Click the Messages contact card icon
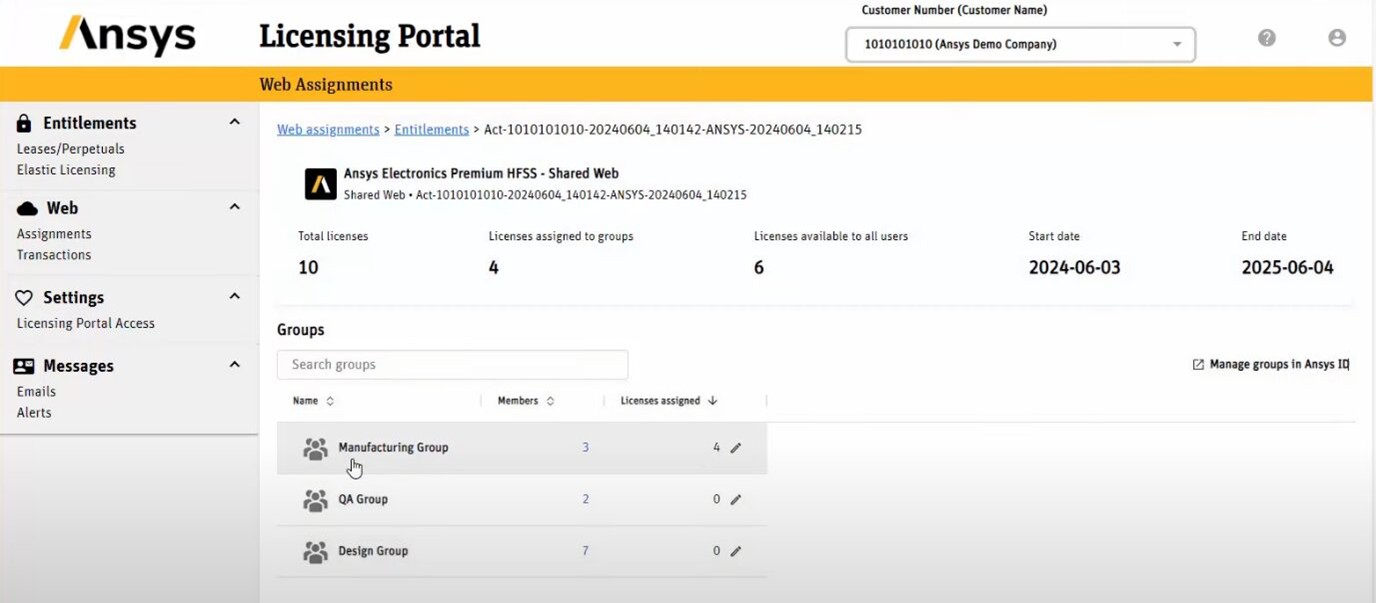1376x603 pixels. click(23, 365)
